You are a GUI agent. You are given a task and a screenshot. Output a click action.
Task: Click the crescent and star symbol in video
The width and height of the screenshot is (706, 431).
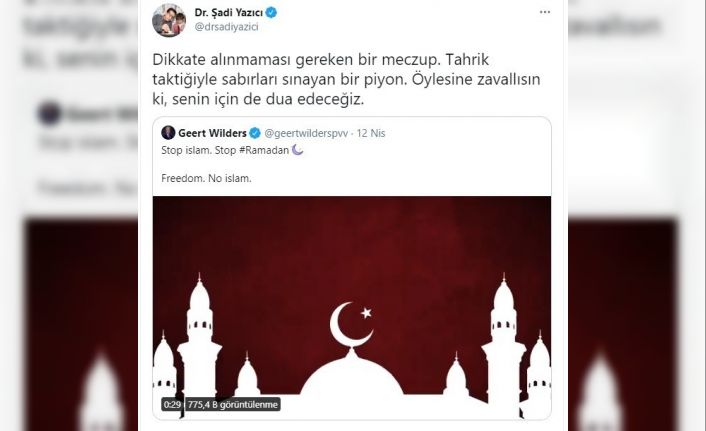(x=351, y=324)
